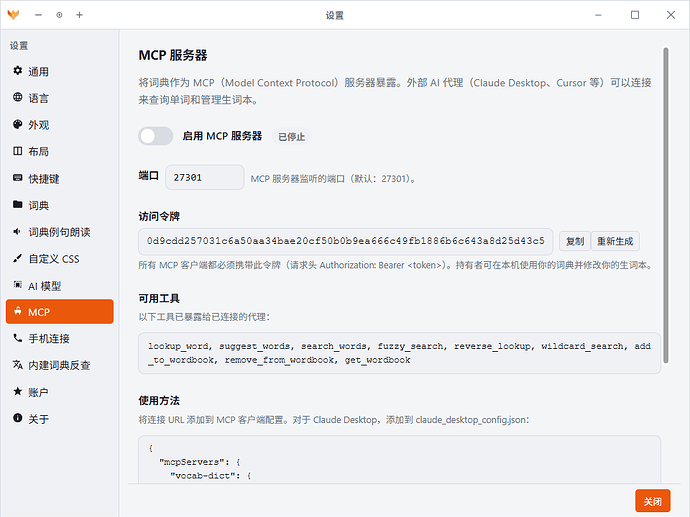The image size is (690, 517).
Task: Click the speaker icon for 词典例句朗读
Action: [18, 231]
